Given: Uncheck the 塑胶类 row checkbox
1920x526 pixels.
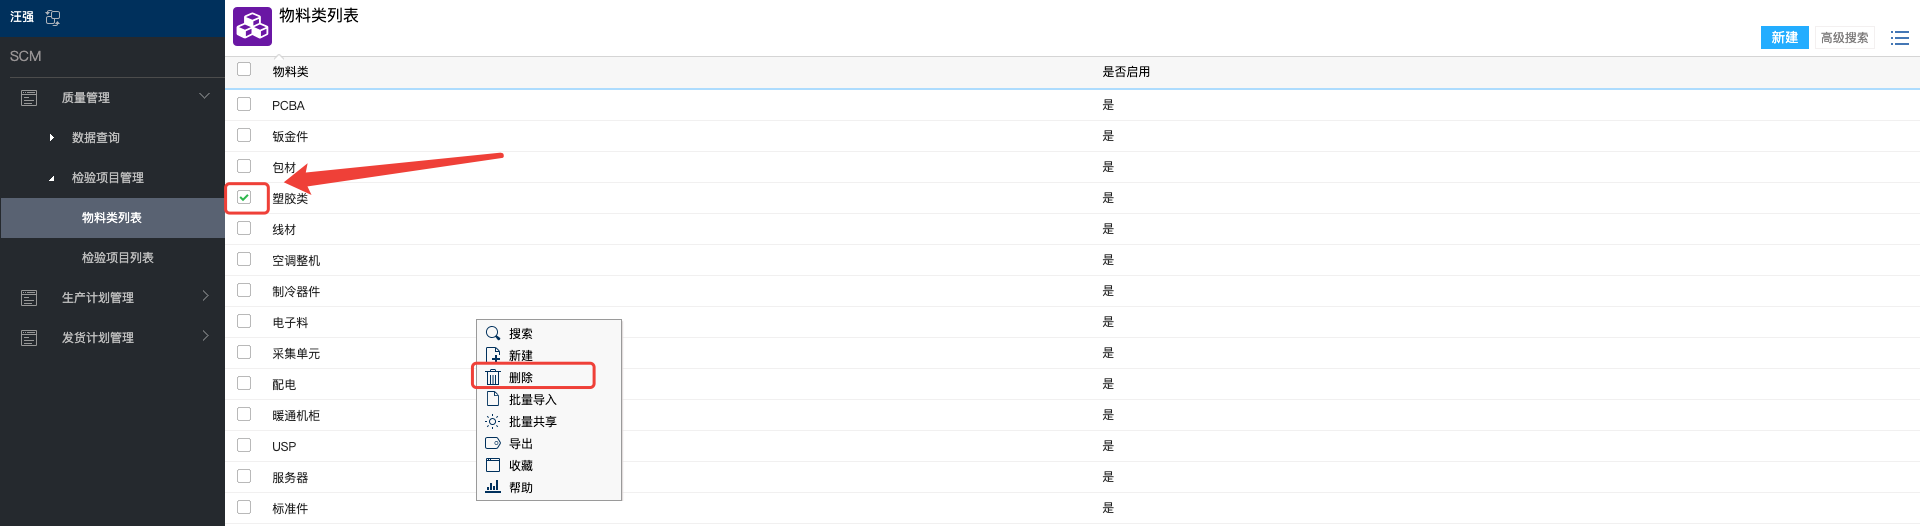Looking at the screenshot, I should point(244,197).
